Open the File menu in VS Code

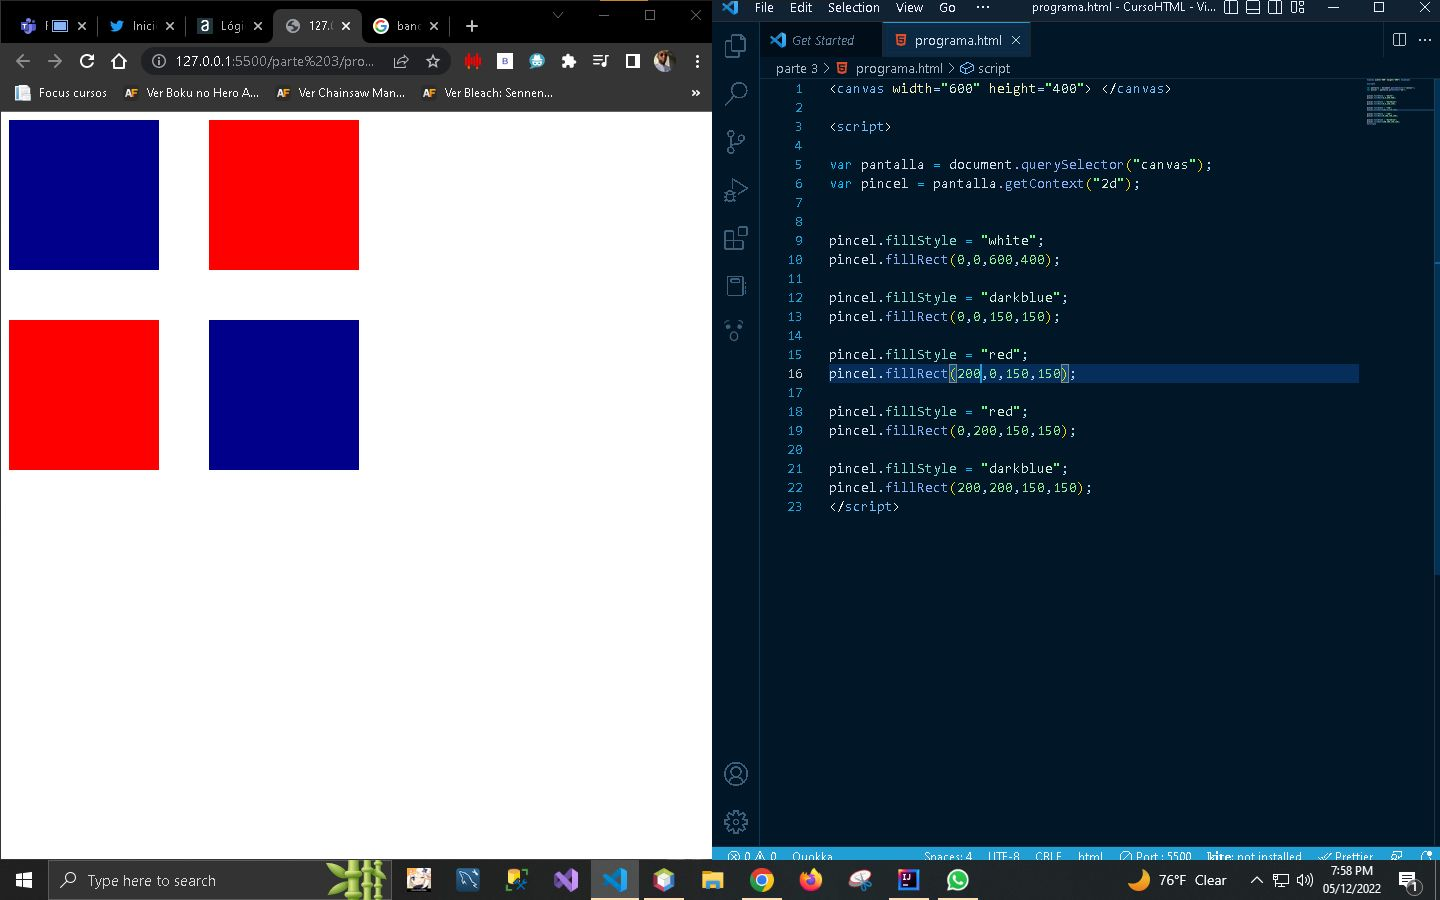point(764,8)
